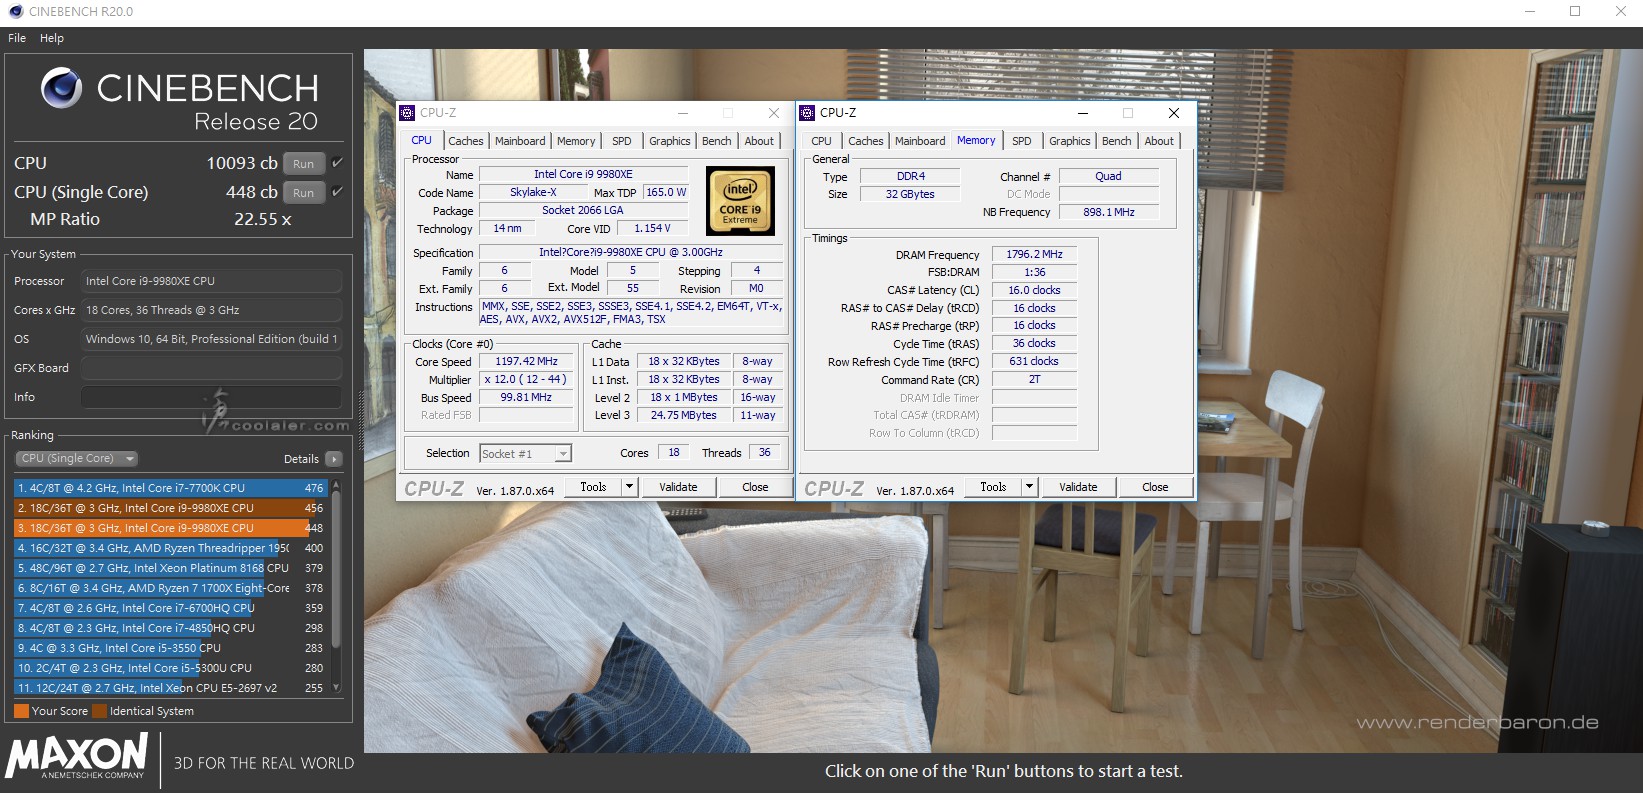Click the Cinebench logo icon

[61, 89]
